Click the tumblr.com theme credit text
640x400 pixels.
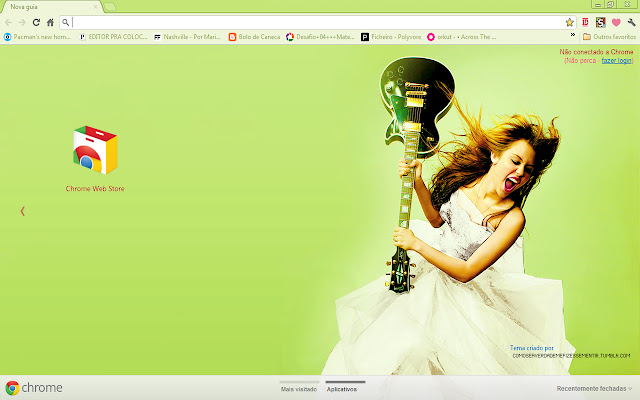(571, 356)
